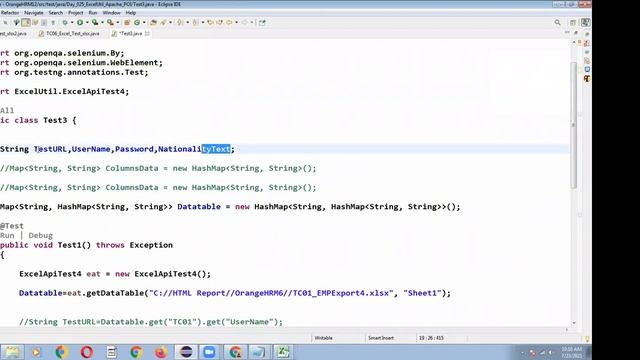Click the Debug (bug) toolbar icon

point(65,22)
